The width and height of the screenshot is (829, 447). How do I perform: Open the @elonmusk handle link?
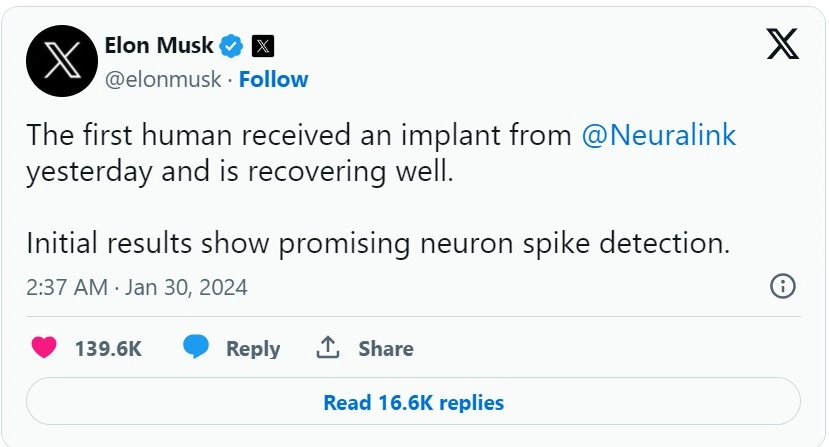tap(163, 80)
